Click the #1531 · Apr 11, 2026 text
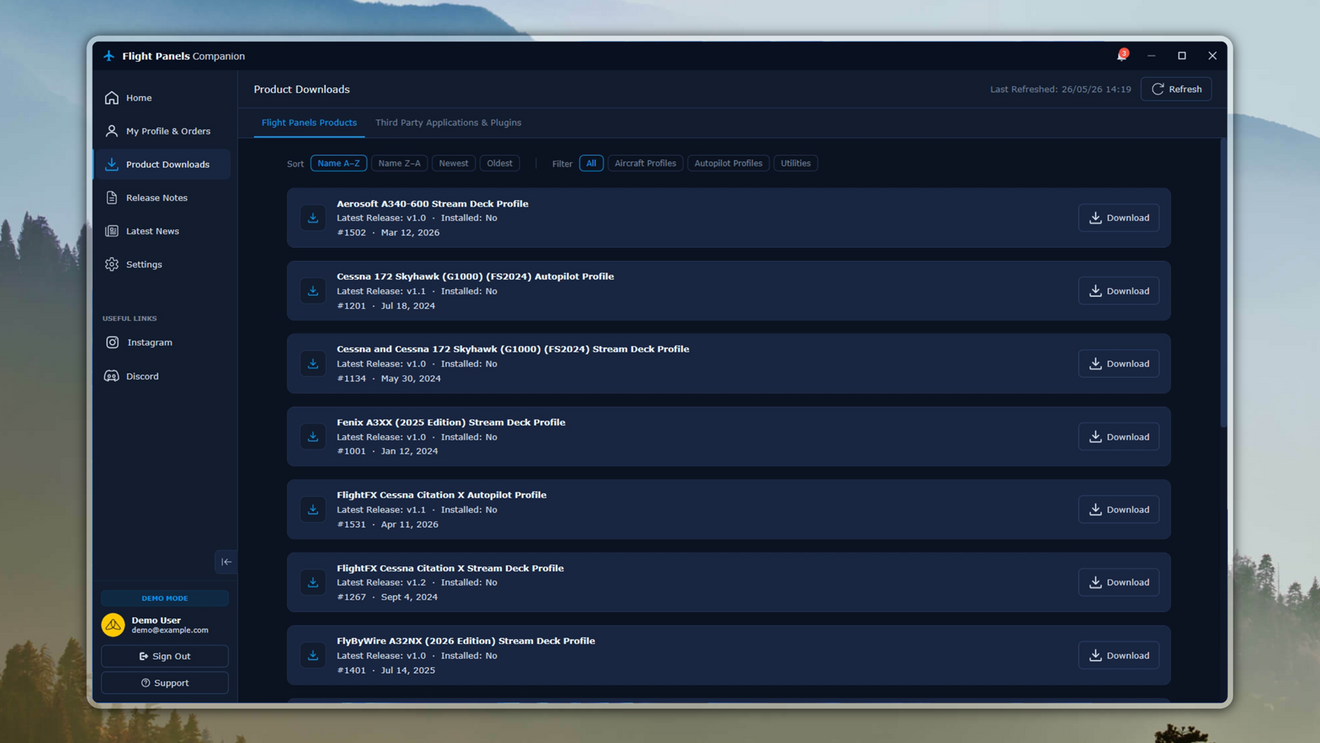 (x=388, y=524)
